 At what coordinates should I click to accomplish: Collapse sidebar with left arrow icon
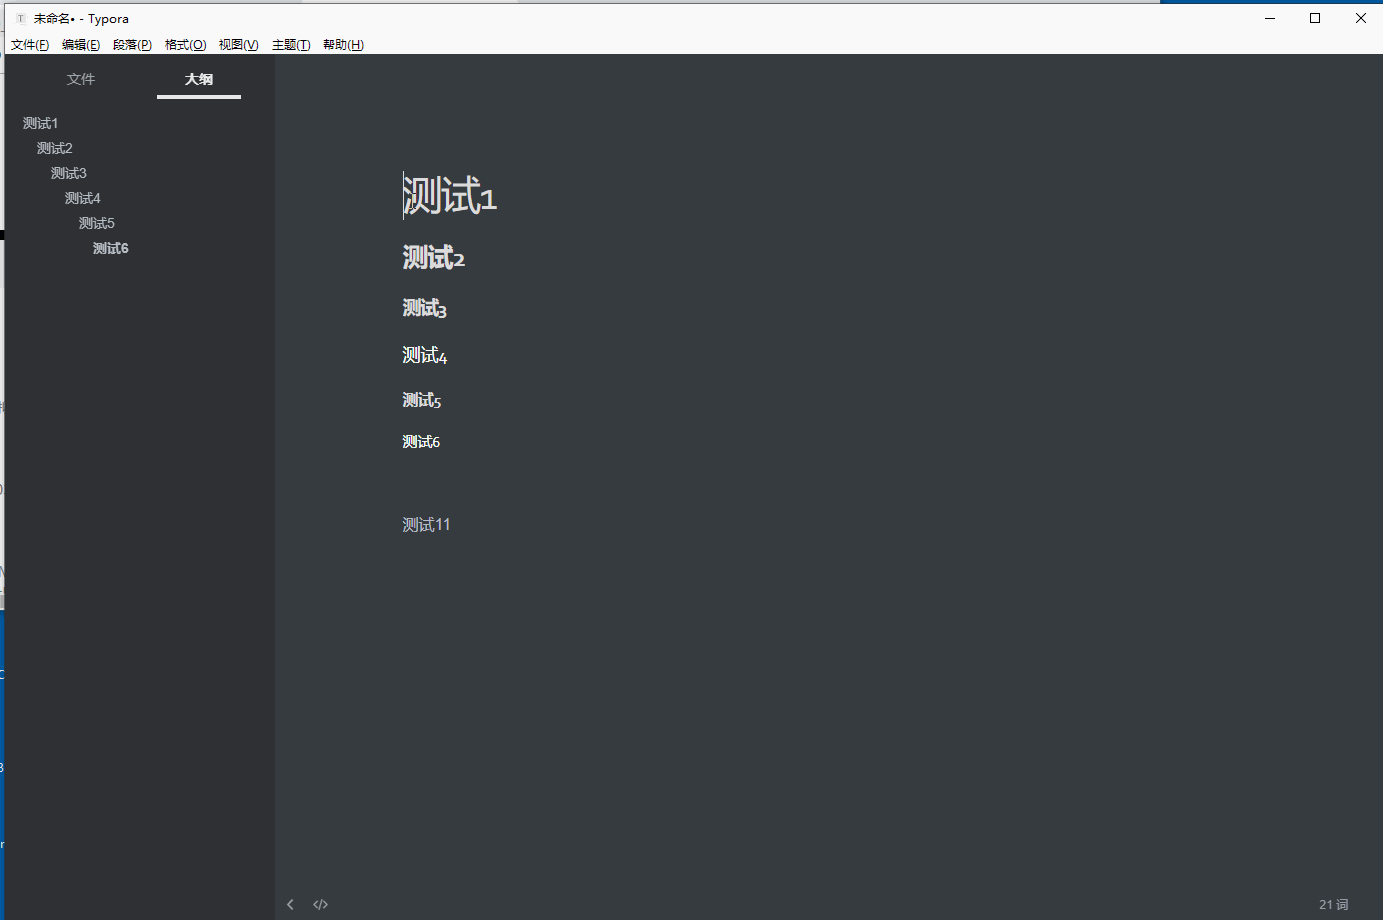[x=290, y=904]
